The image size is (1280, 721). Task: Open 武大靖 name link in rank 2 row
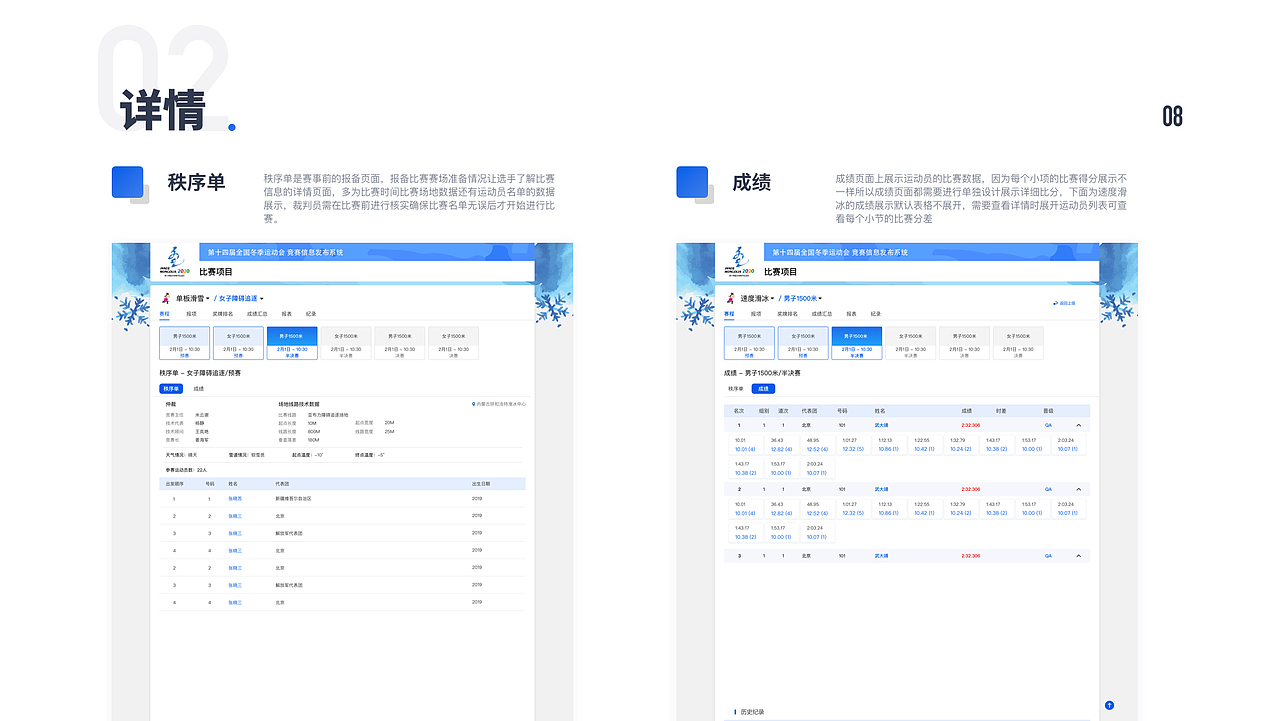(x=882, y=490)
